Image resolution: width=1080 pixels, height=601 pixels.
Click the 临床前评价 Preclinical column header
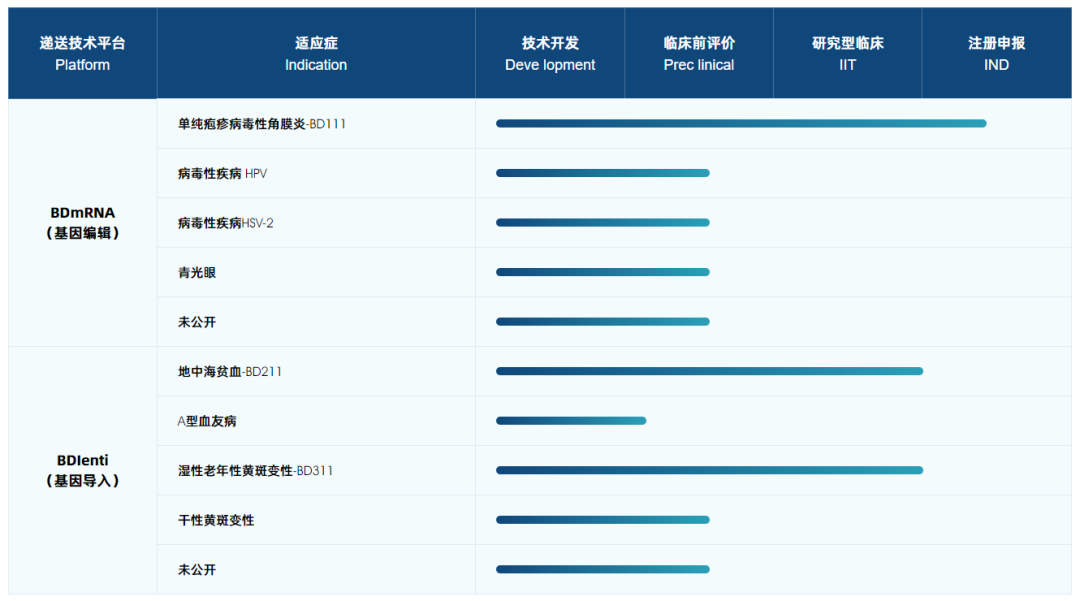coord(698,54)
